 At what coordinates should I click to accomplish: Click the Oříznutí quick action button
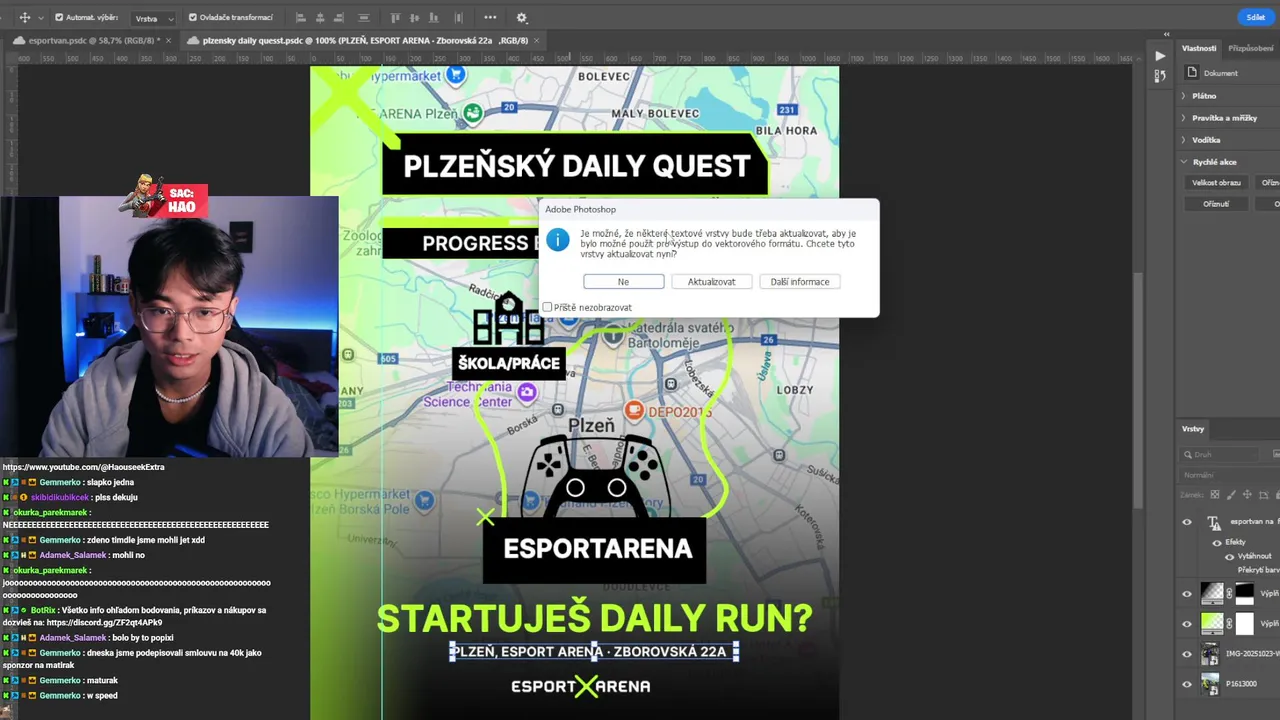click(1216, 204)
